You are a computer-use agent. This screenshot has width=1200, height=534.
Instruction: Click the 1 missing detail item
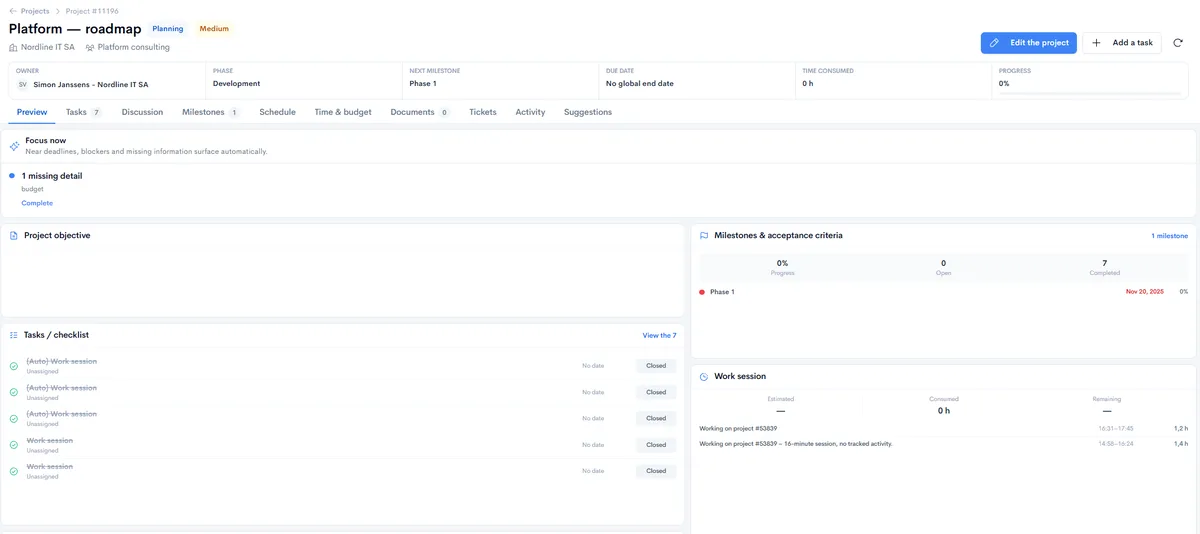52,176
